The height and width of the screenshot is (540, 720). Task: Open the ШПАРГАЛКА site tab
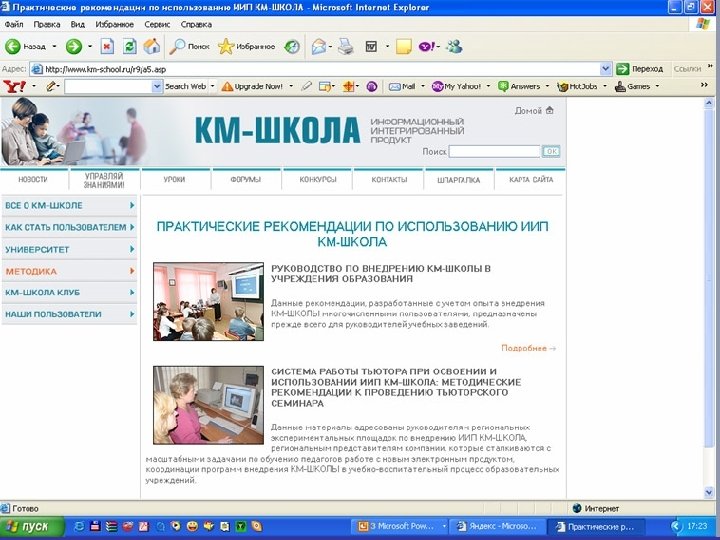(459, 180)
